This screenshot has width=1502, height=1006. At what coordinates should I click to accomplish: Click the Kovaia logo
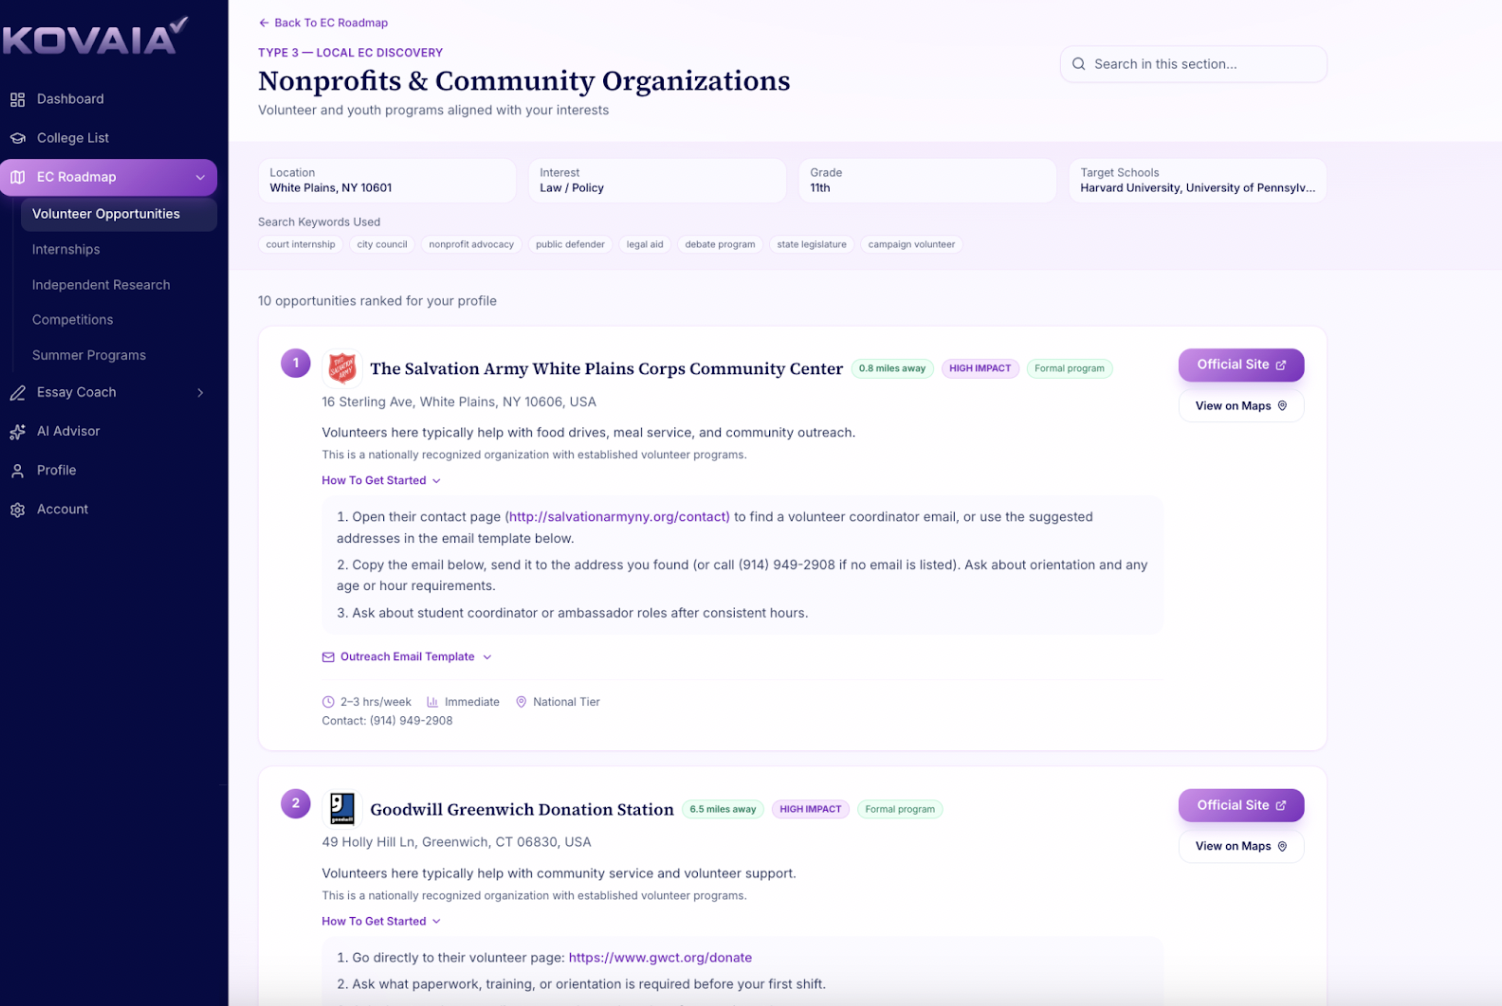94,37
